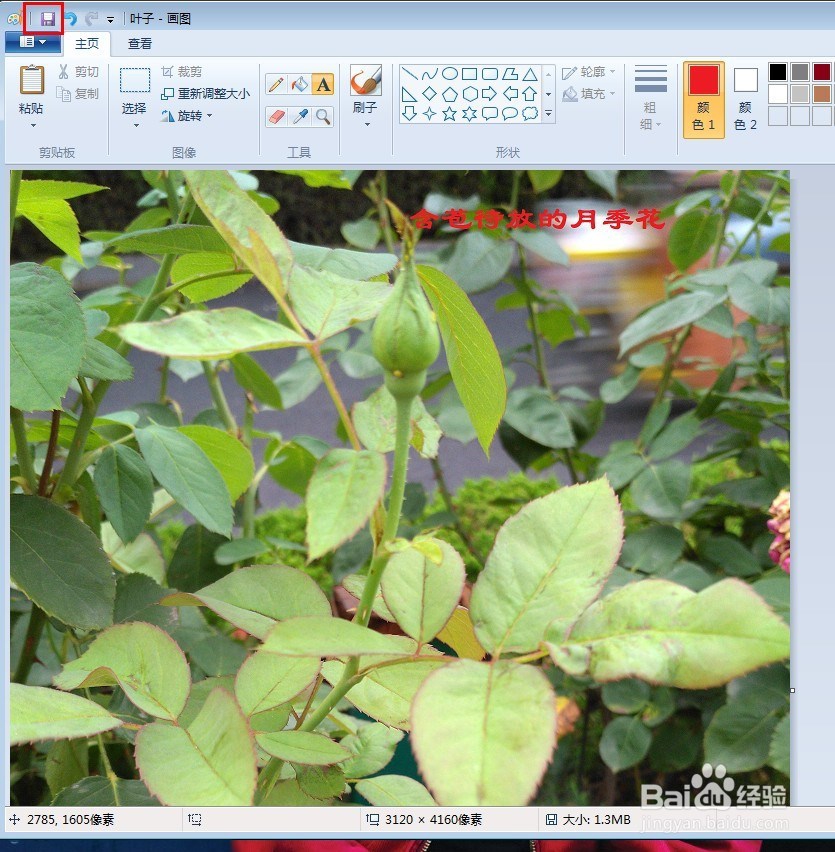Choose the Polygon shape
Screen dimensions: 835x852
tap(510, 74)
